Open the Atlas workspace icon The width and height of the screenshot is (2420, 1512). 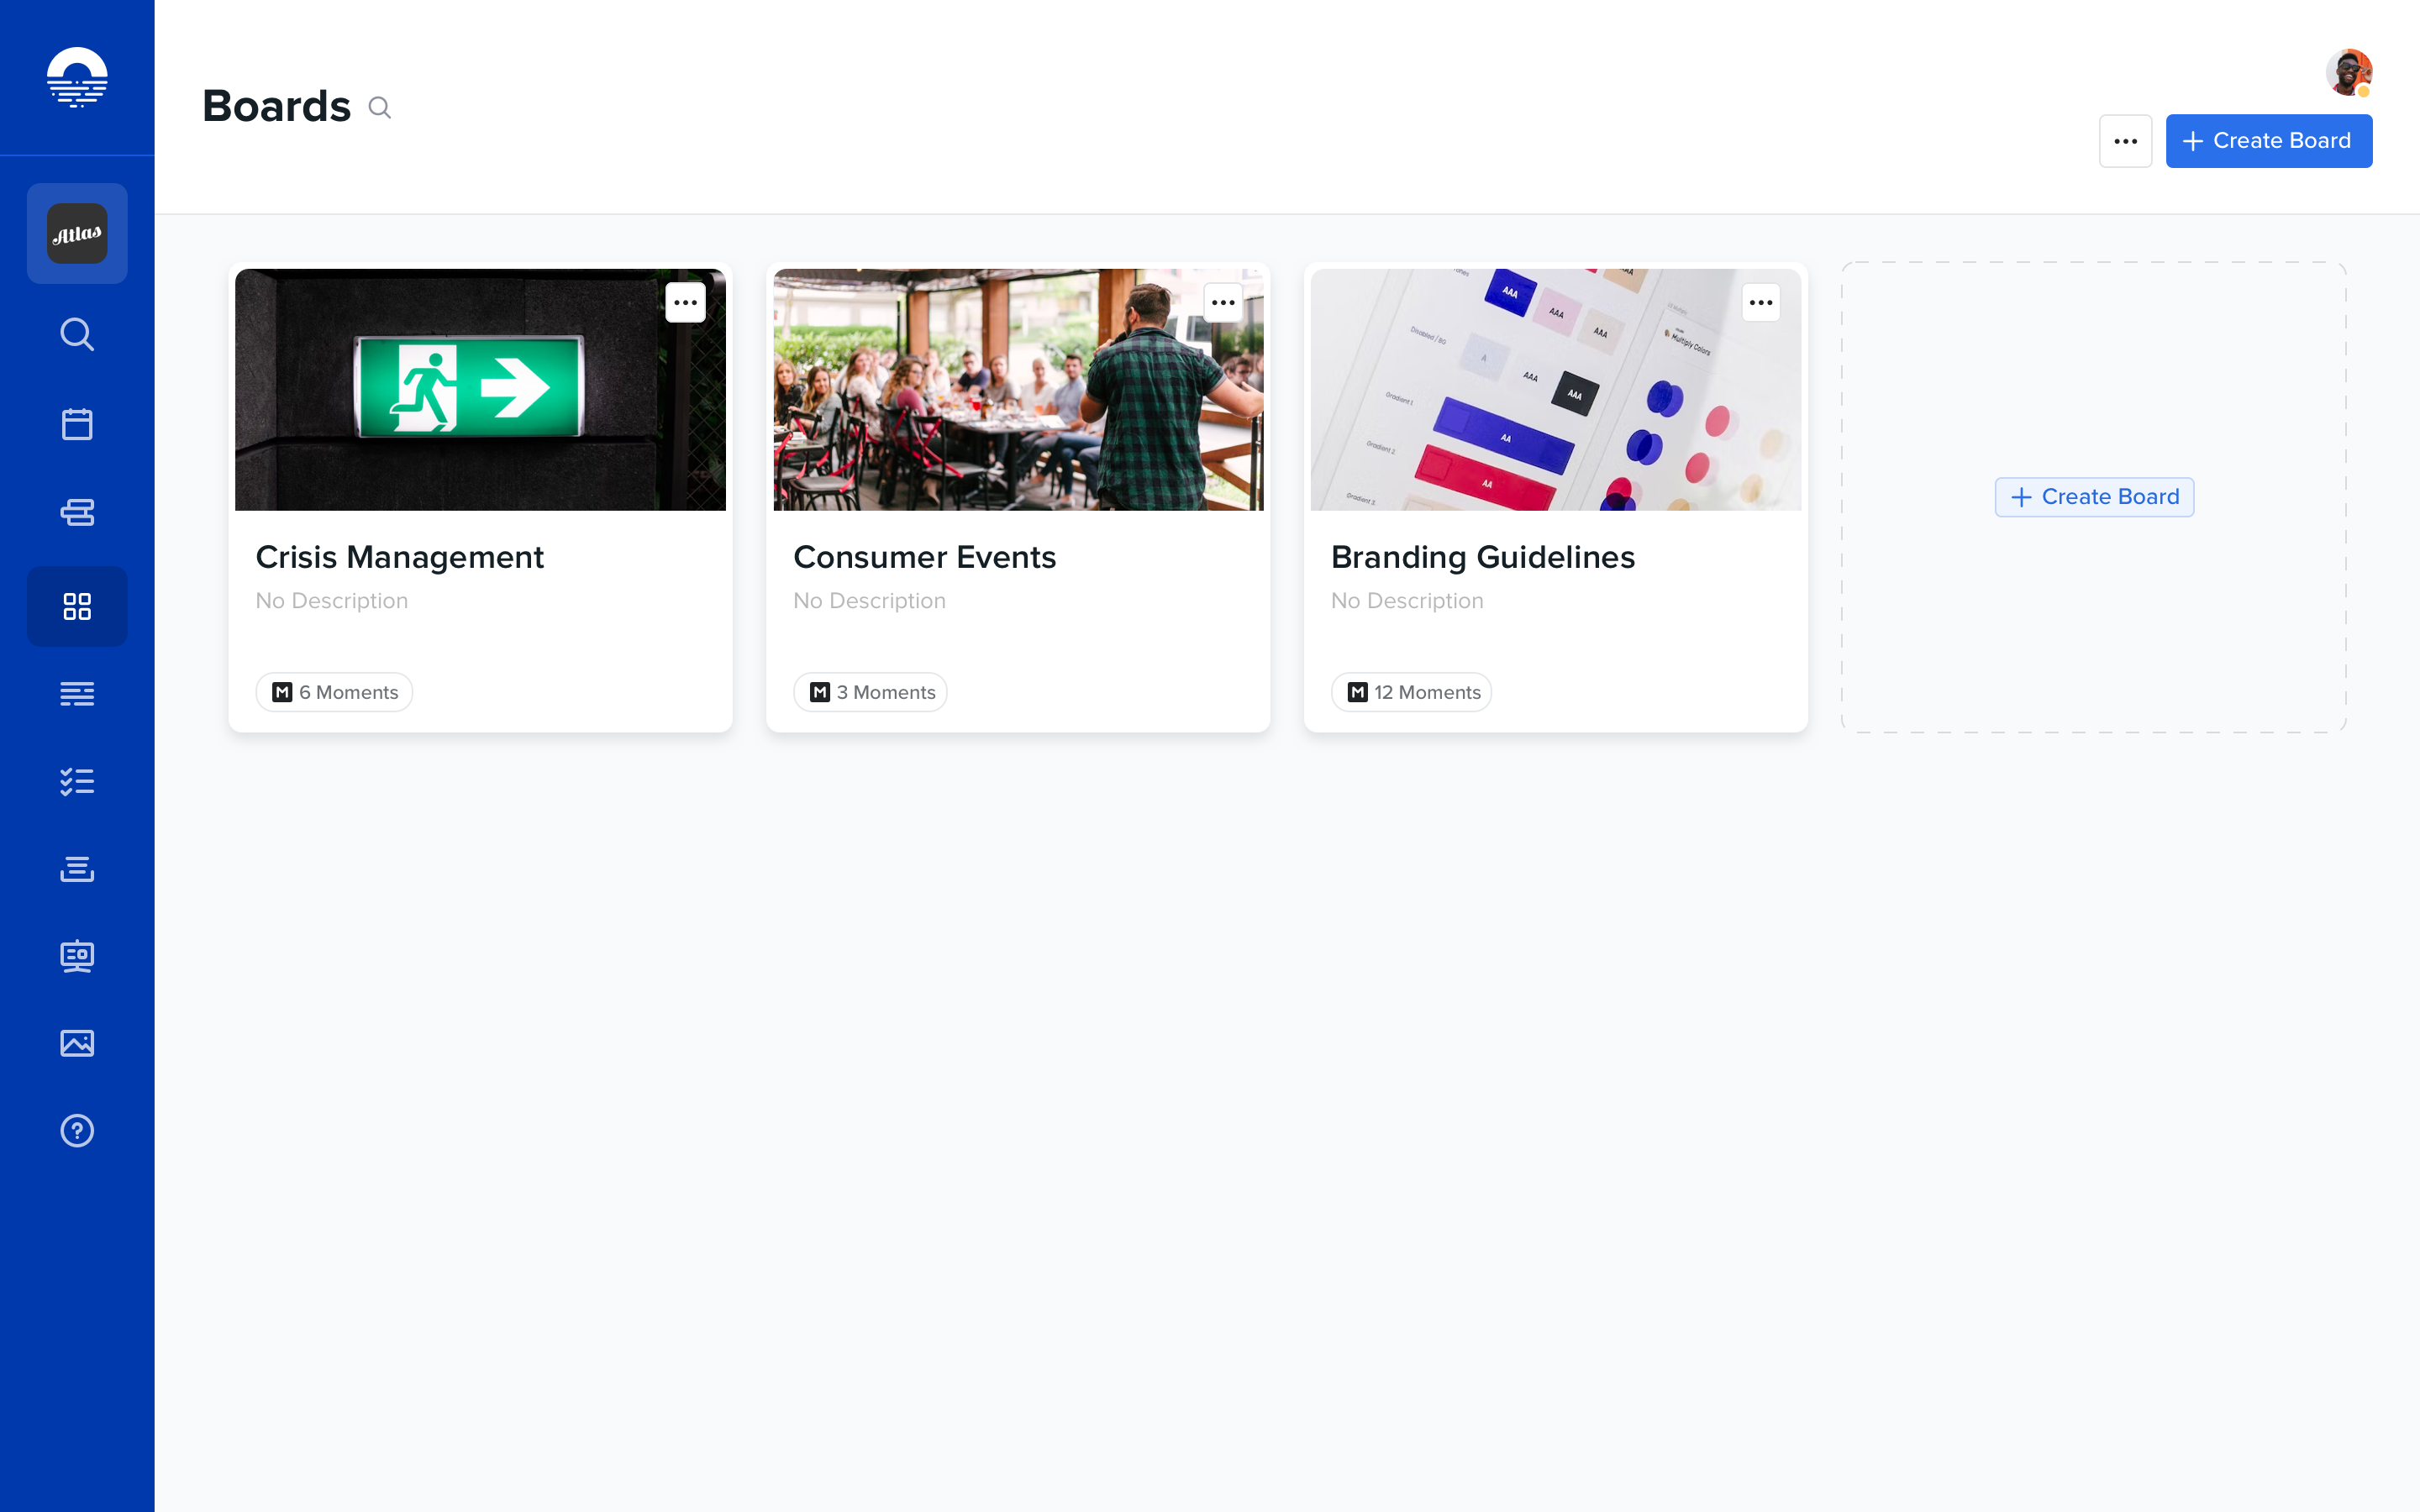tap(76, 234)
